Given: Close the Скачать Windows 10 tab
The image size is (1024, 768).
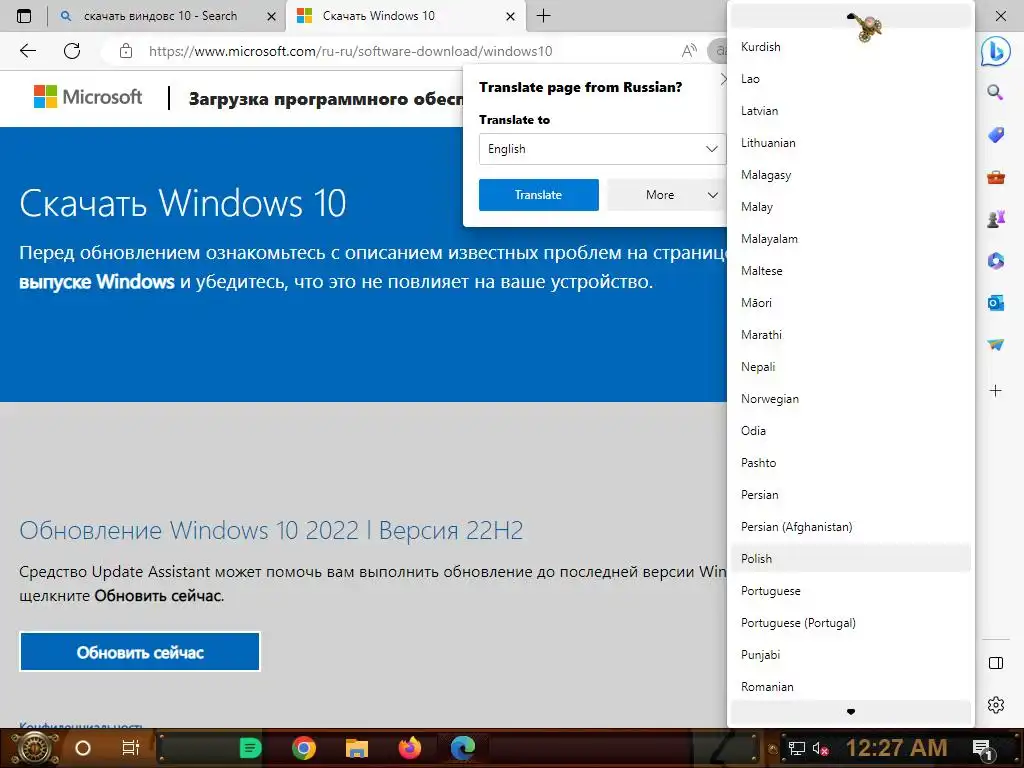Looking at the screenshot, I should click(x=511, y=16).
